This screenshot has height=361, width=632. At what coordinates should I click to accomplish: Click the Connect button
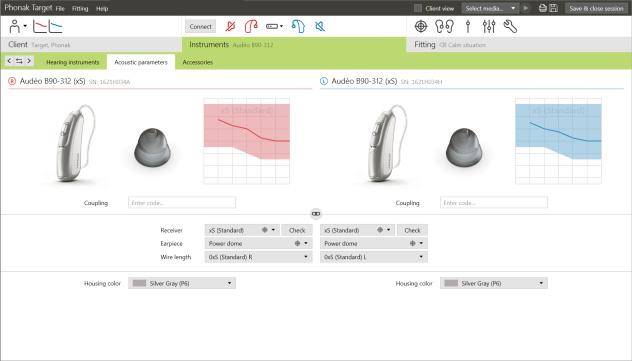click(x=200, y=27)
